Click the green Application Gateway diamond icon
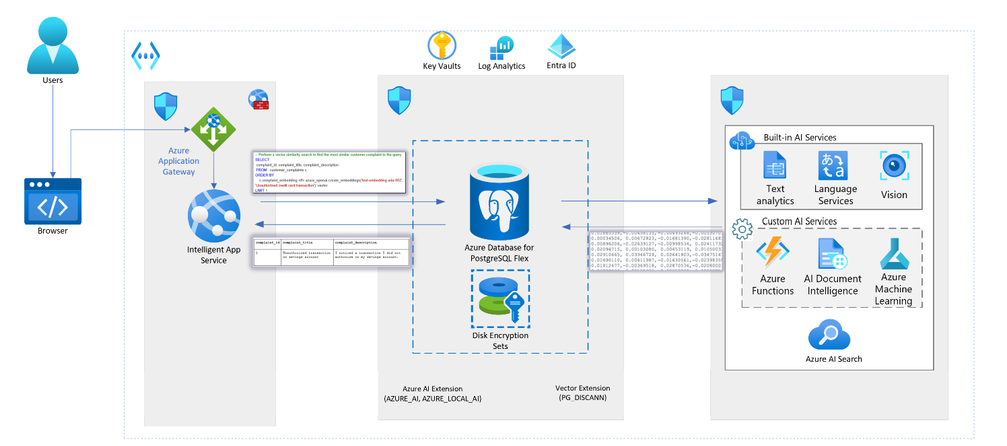The width and height of the screenshot is (1007, 446). [214, 130]
